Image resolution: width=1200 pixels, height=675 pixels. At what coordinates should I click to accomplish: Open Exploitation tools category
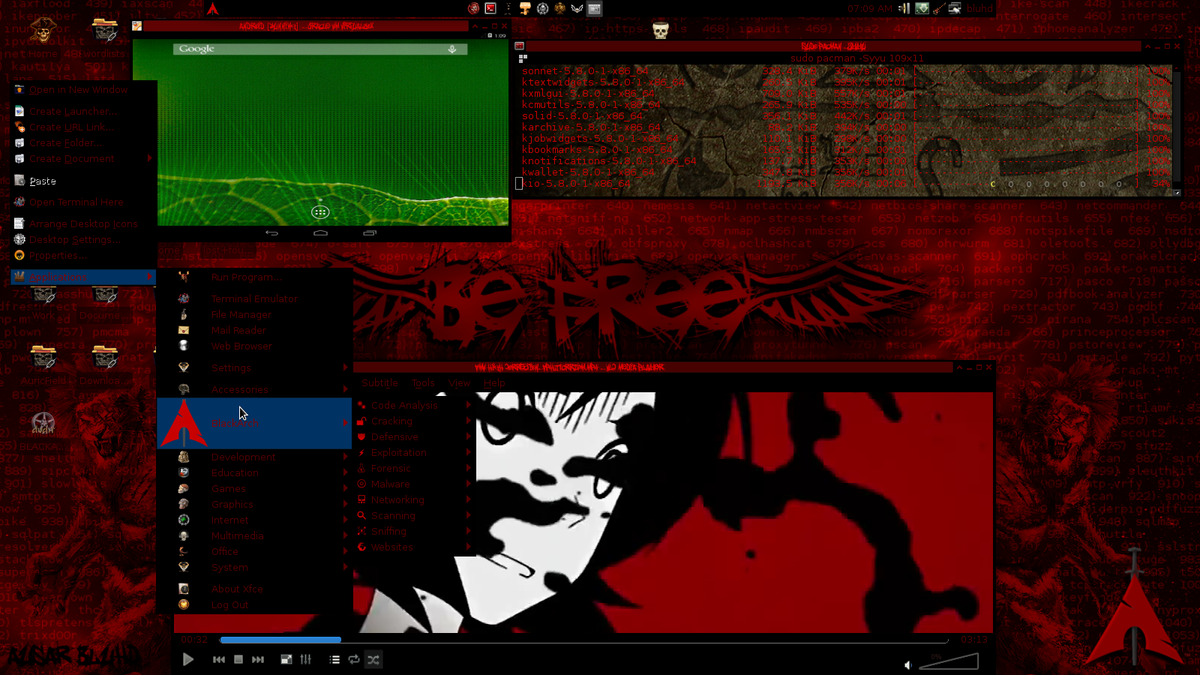pyautogui.click(x=414, y=453)
